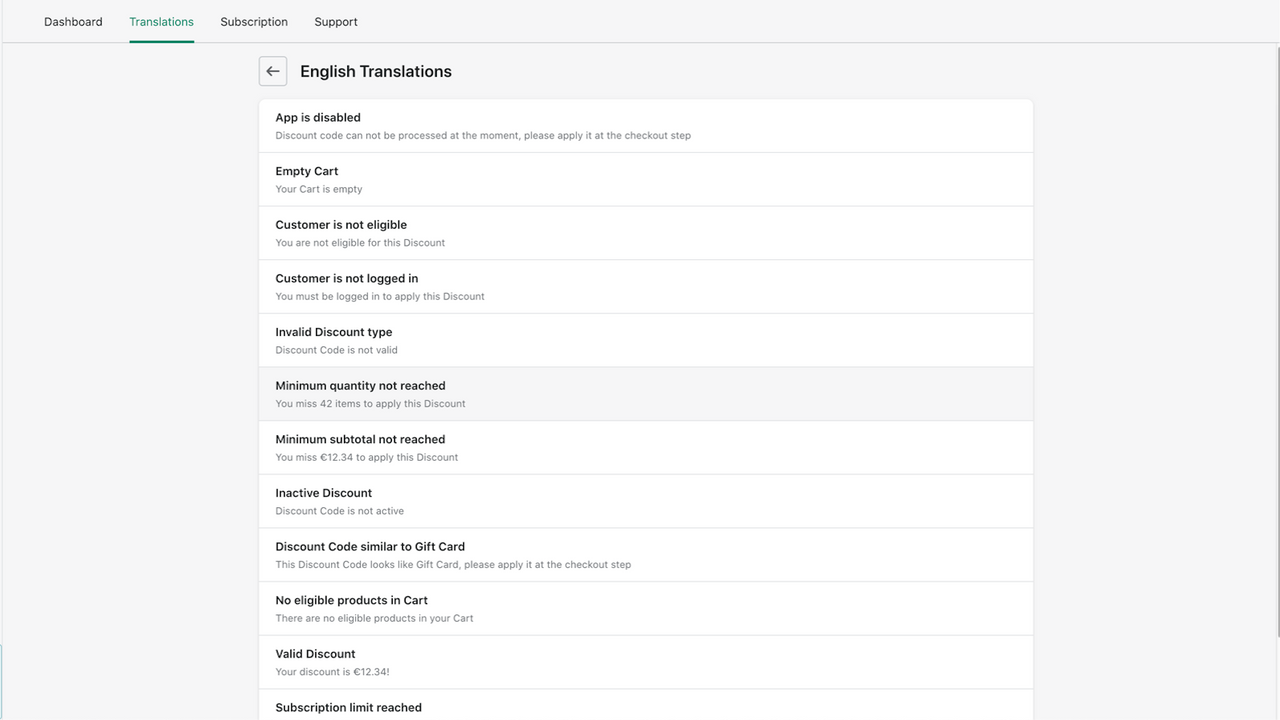Go to the Support tab
This screenshot has width=1280, height=720.
[x=335, y=21]
